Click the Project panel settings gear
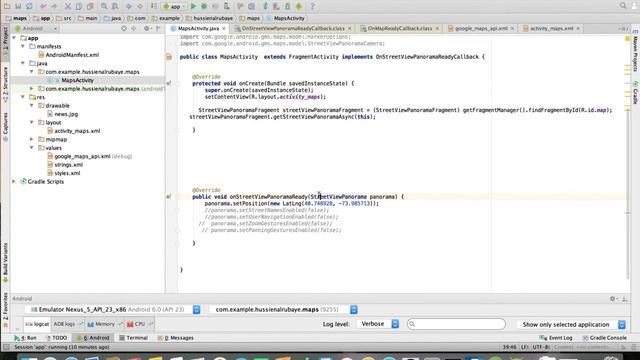 pyautogui.click(x=147, y=29)
